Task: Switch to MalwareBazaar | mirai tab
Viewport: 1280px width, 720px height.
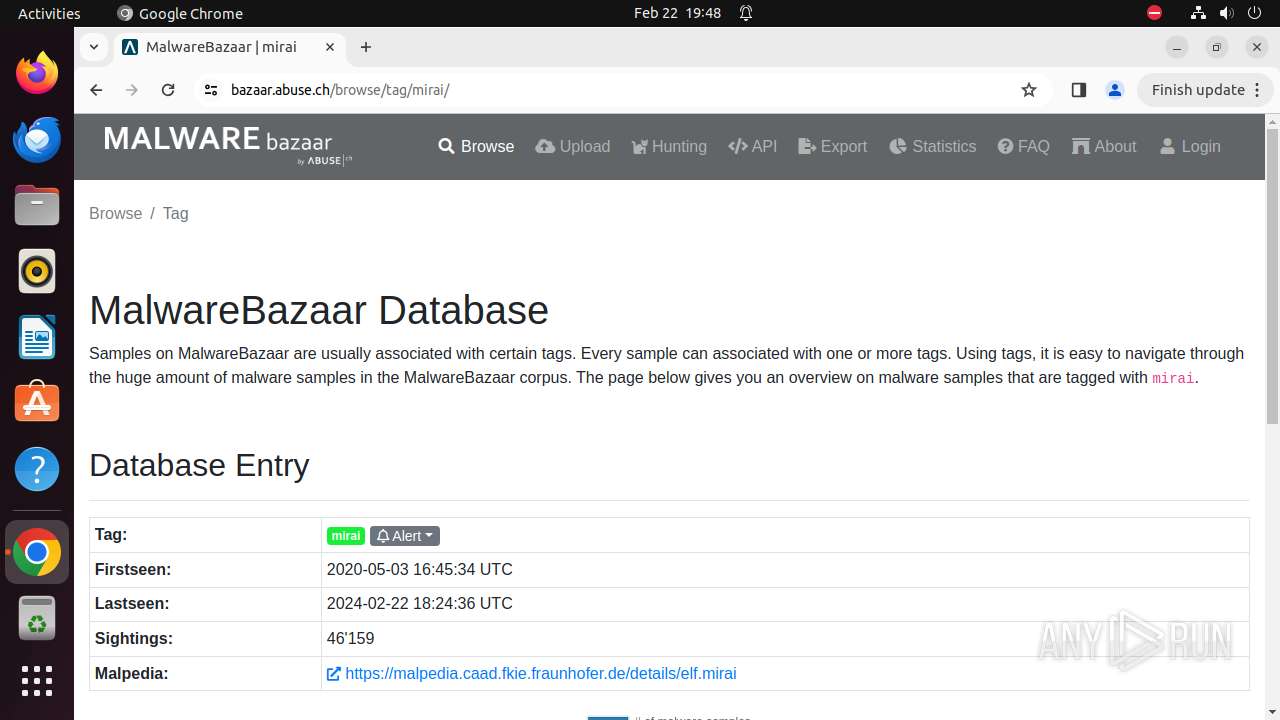Action: 228,47
